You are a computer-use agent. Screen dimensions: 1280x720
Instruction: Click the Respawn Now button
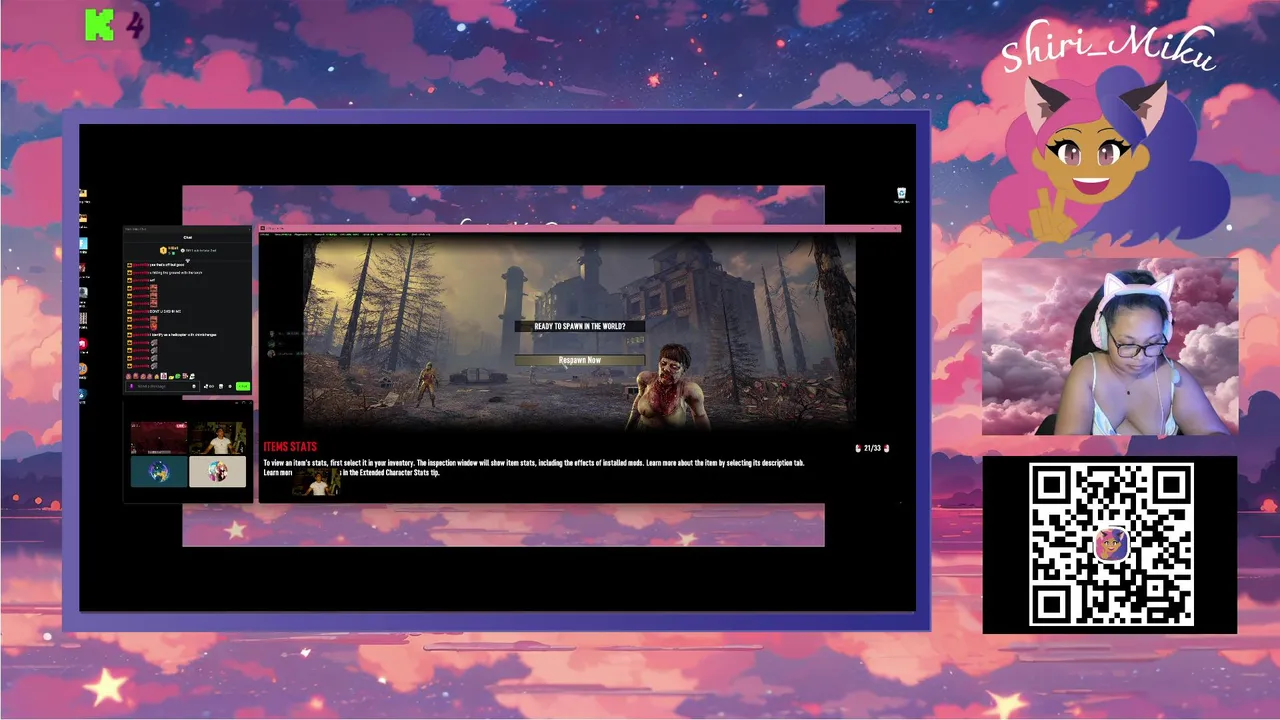[x=580, y=360]
